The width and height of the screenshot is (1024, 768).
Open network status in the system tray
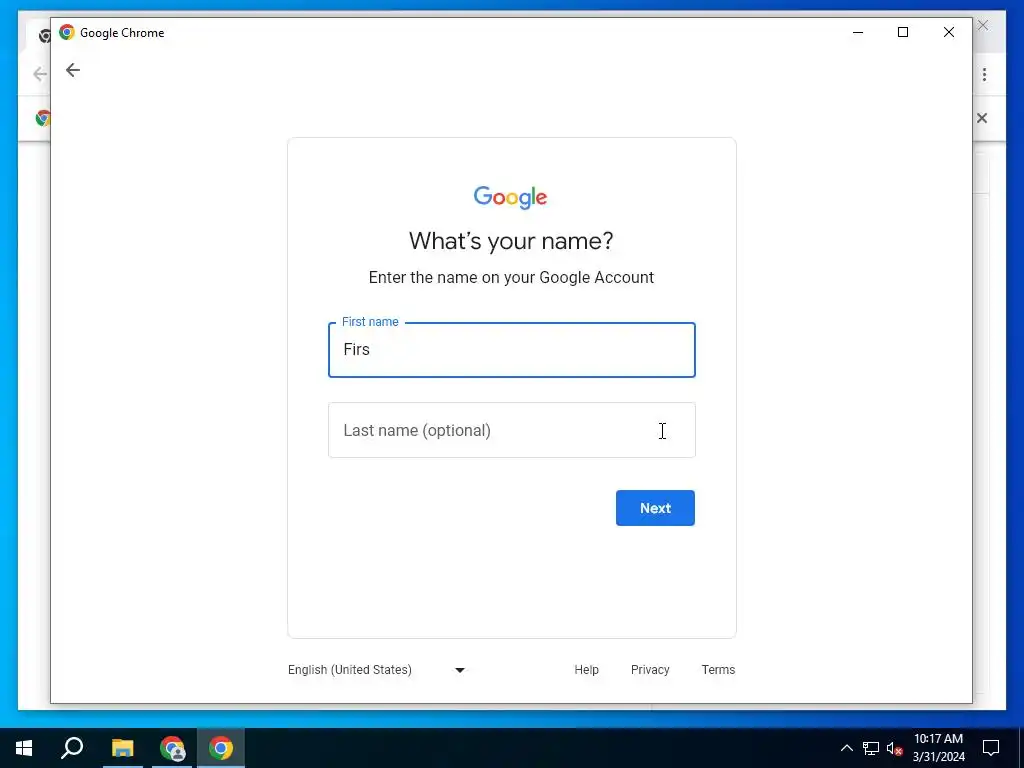click(x=871, y=748)
